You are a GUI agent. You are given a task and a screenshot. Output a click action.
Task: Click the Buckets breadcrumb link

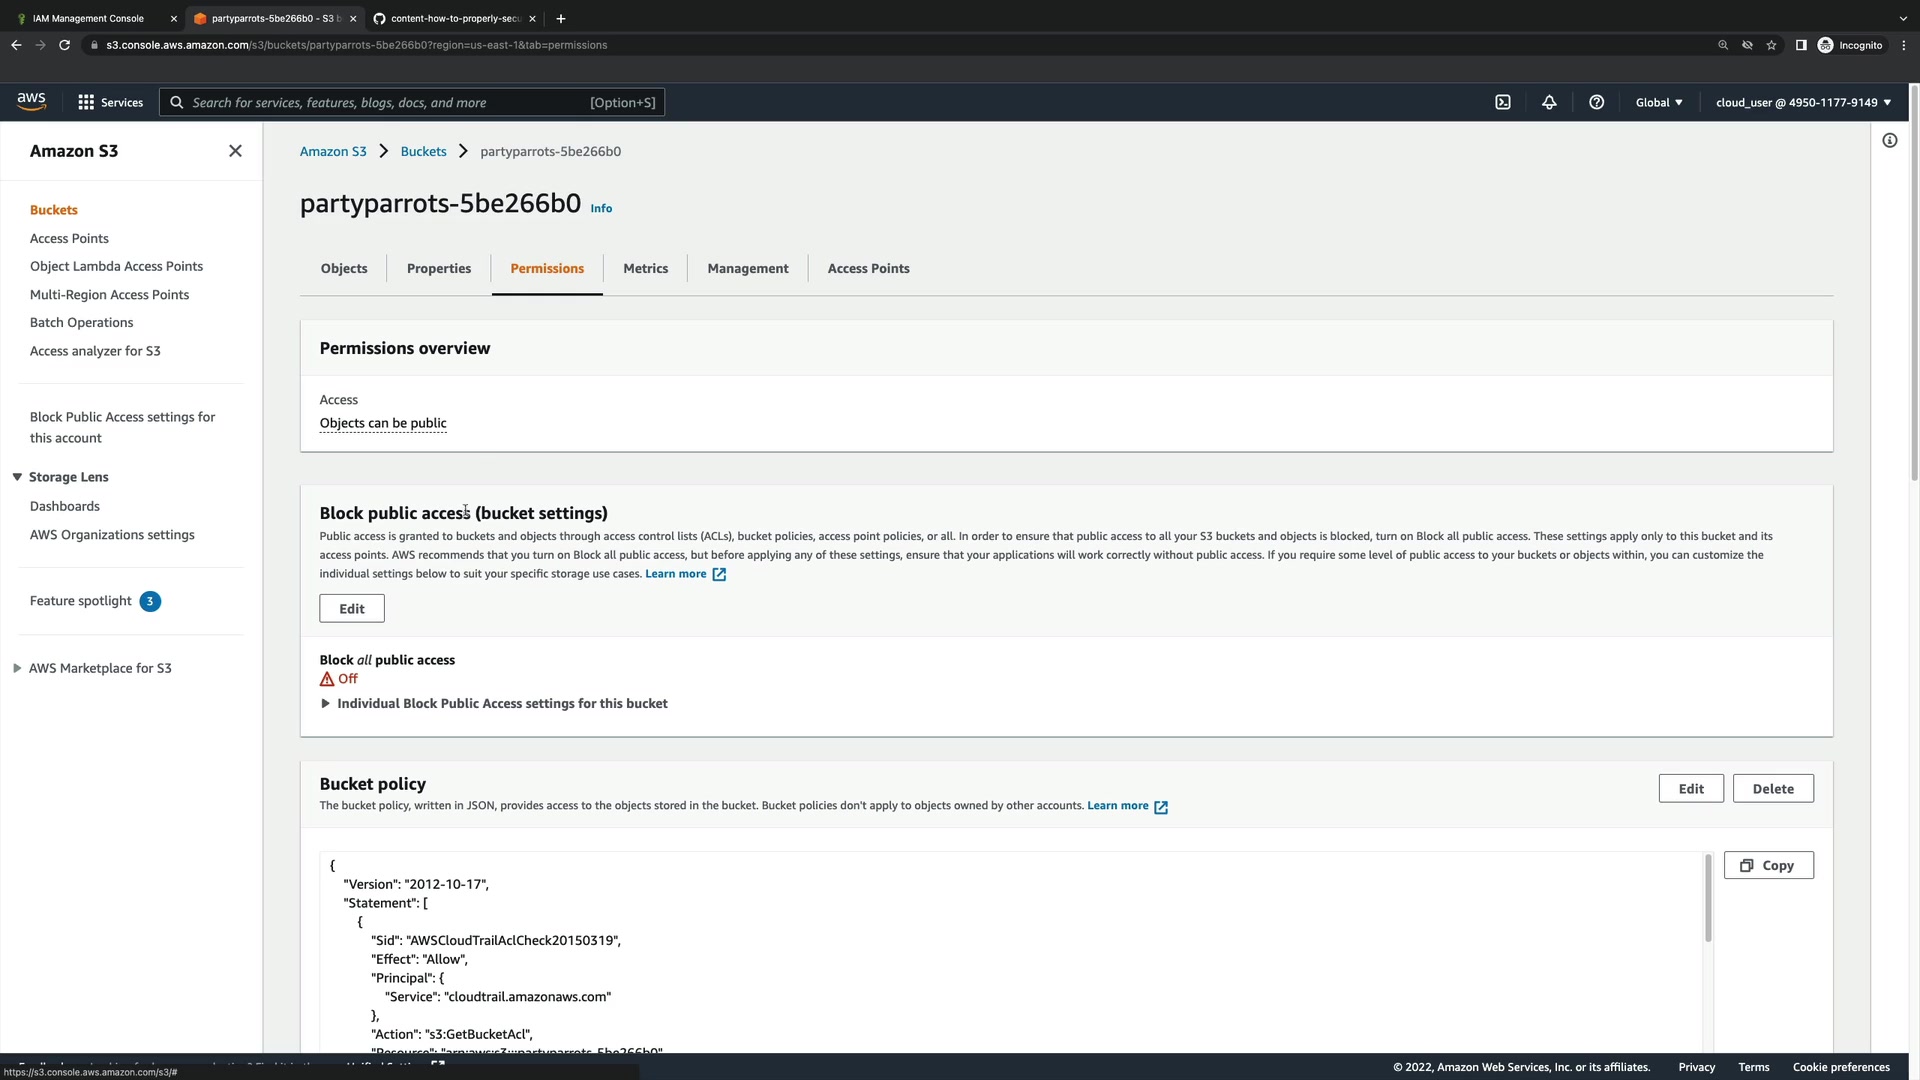(x=423, y=151)
